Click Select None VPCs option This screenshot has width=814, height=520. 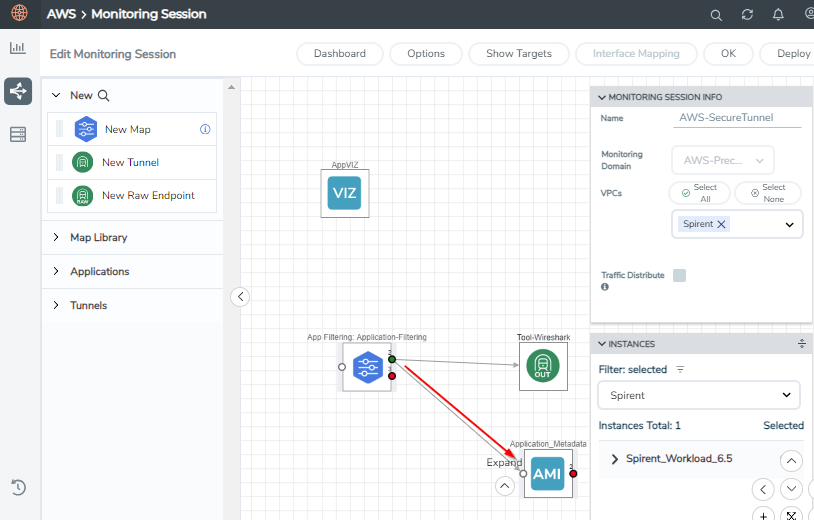pos(768,193)
